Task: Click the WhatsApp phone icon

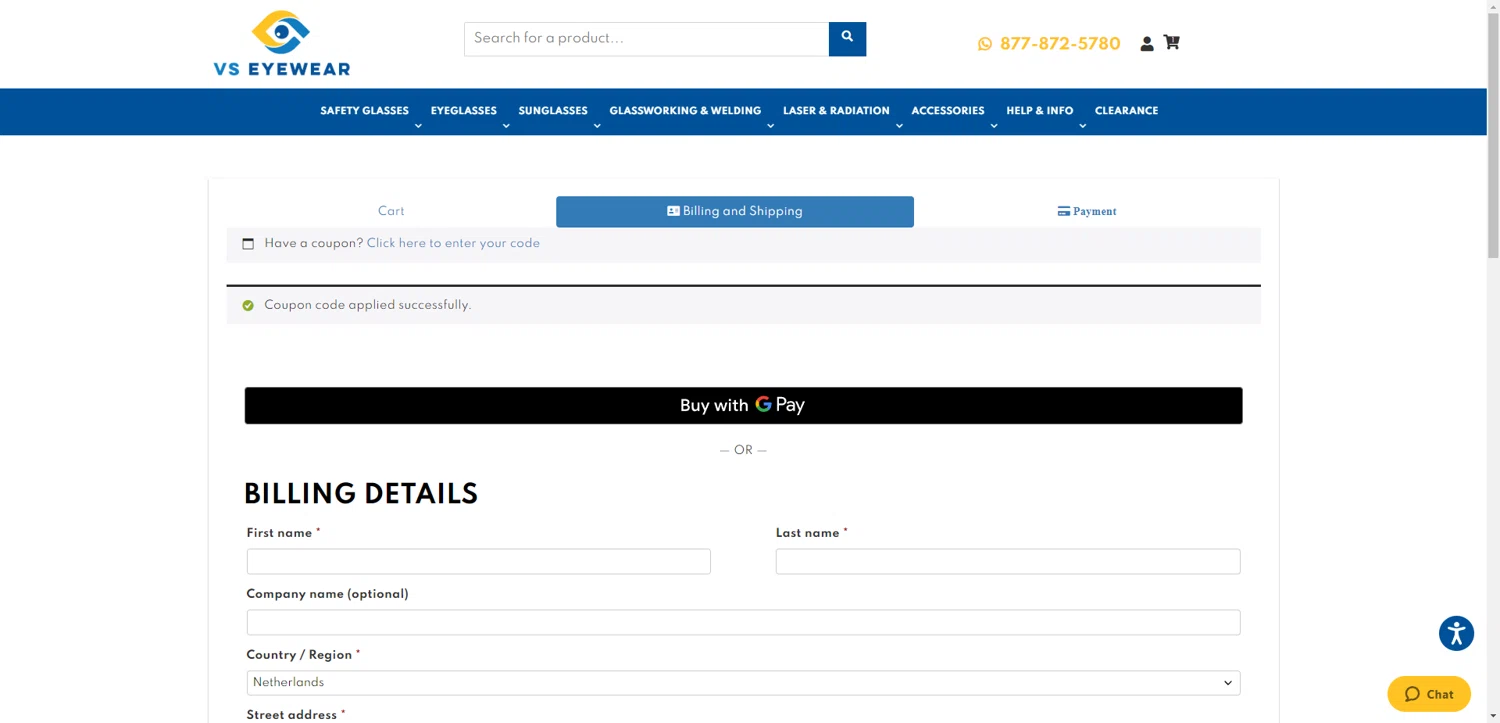Action: [x=985, y=44]
